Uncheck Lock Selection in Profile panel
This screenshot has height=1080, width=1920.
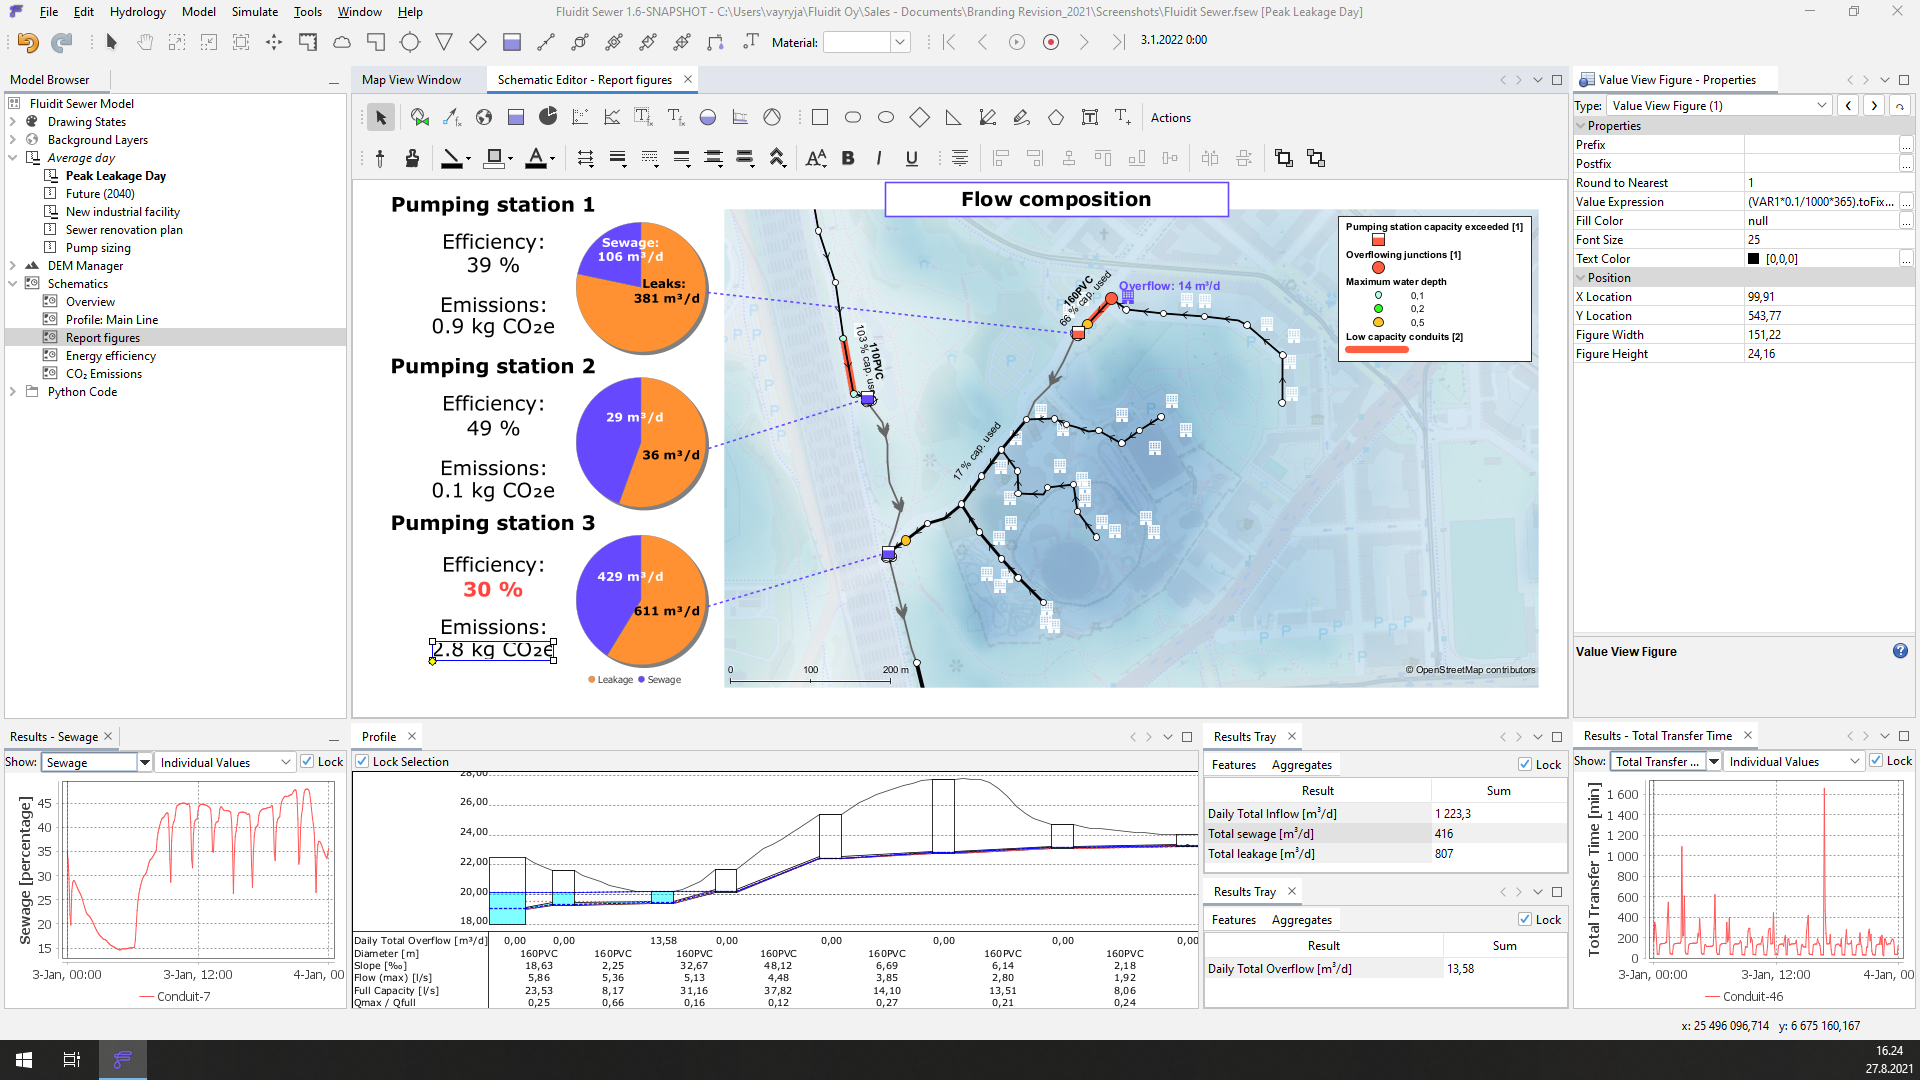[x=362, y=762]
